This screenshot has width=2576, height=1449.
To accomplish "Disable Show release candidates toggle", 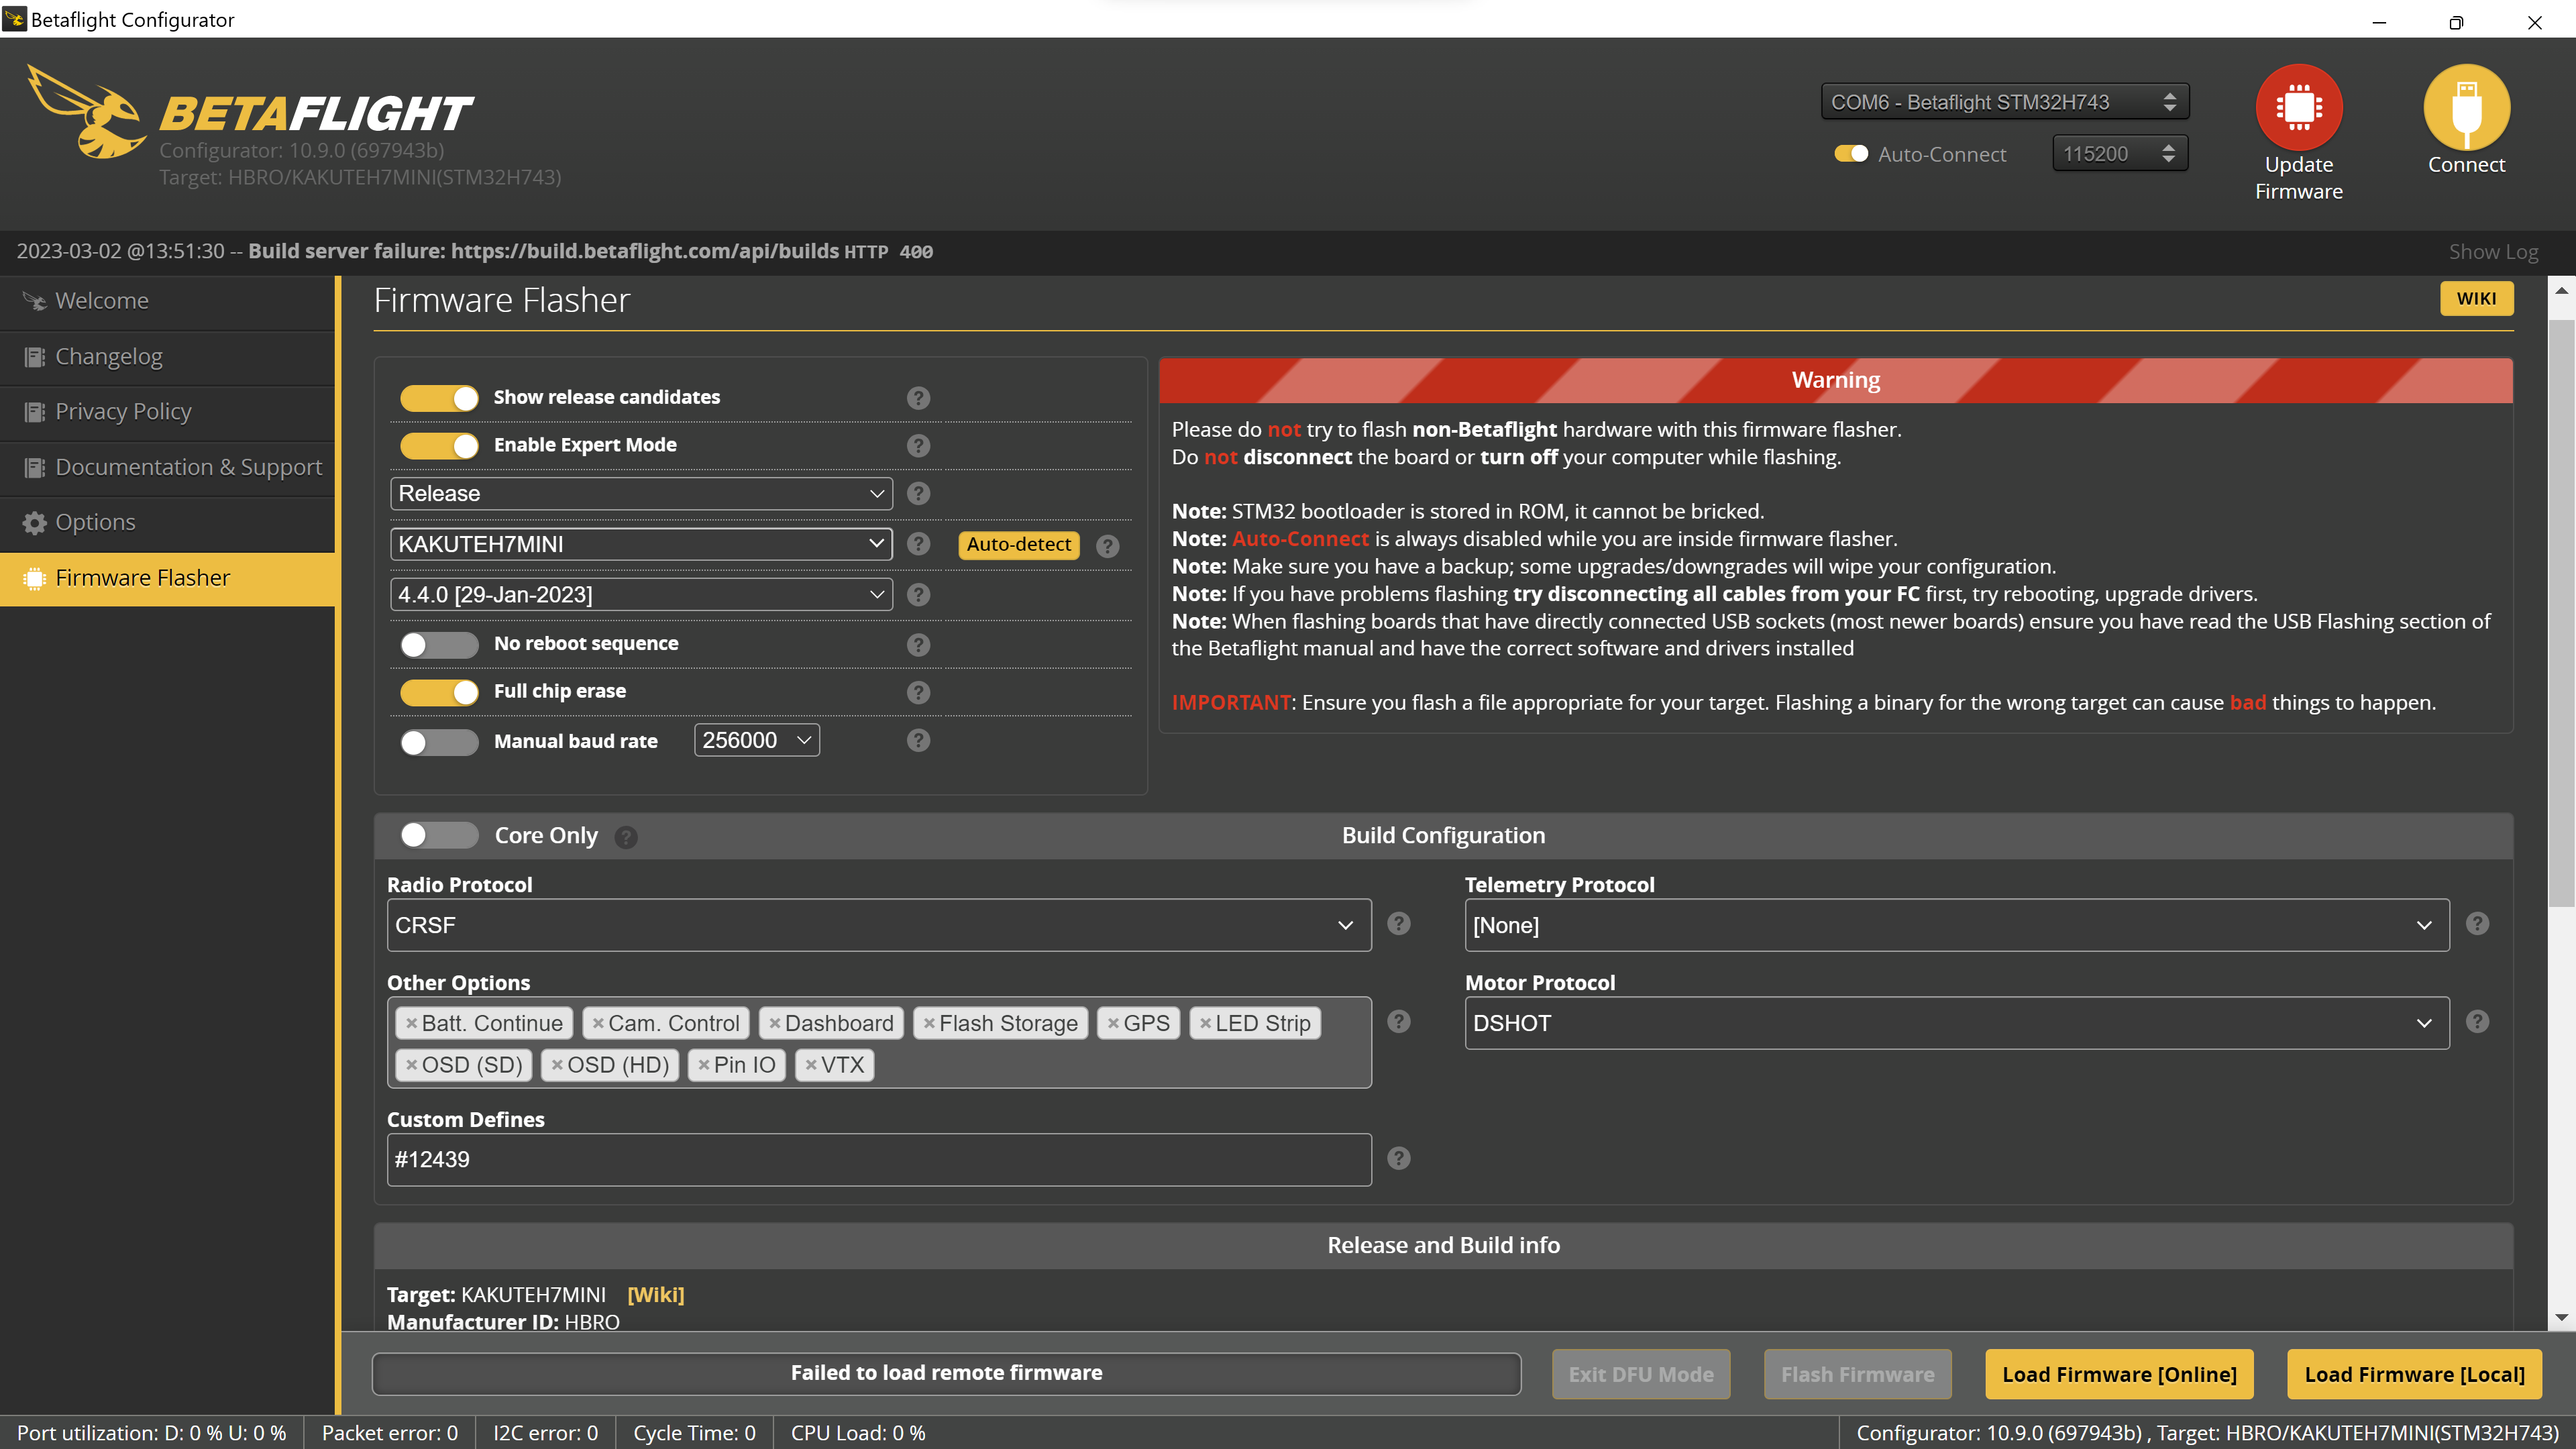I will [x=439, y=398].
